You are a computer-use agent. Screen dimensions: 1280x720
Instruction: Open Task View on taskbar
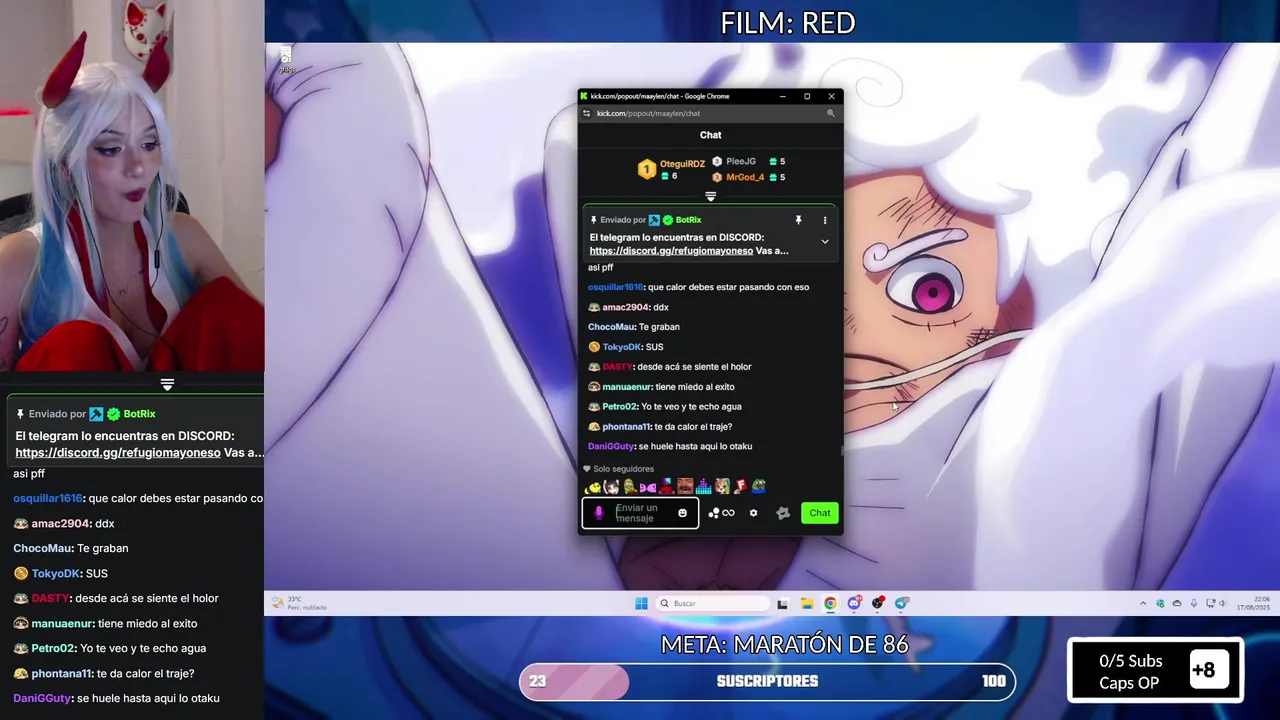(783, 603)
